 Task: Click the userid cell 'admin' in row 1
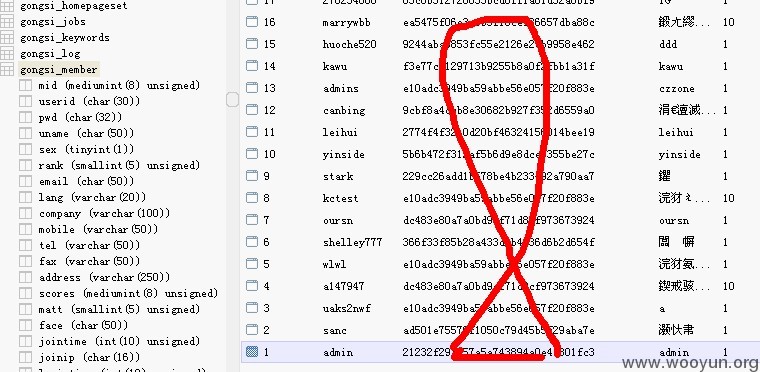(338, 353)
